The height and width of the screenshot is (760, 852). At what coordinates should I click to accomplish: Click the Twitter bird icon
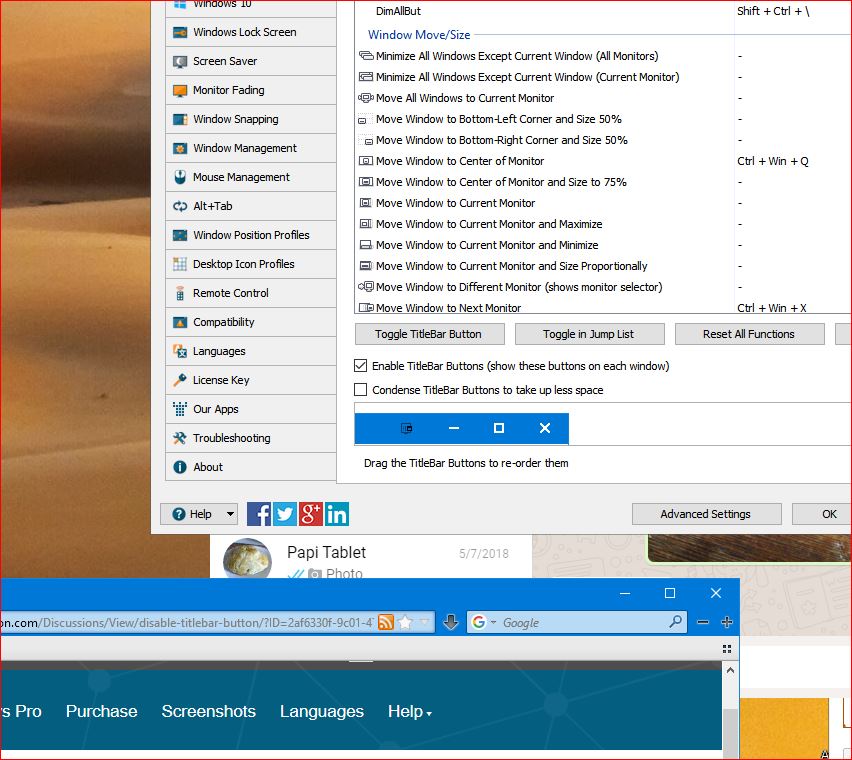pyautogui.click(x=285, y=514)
